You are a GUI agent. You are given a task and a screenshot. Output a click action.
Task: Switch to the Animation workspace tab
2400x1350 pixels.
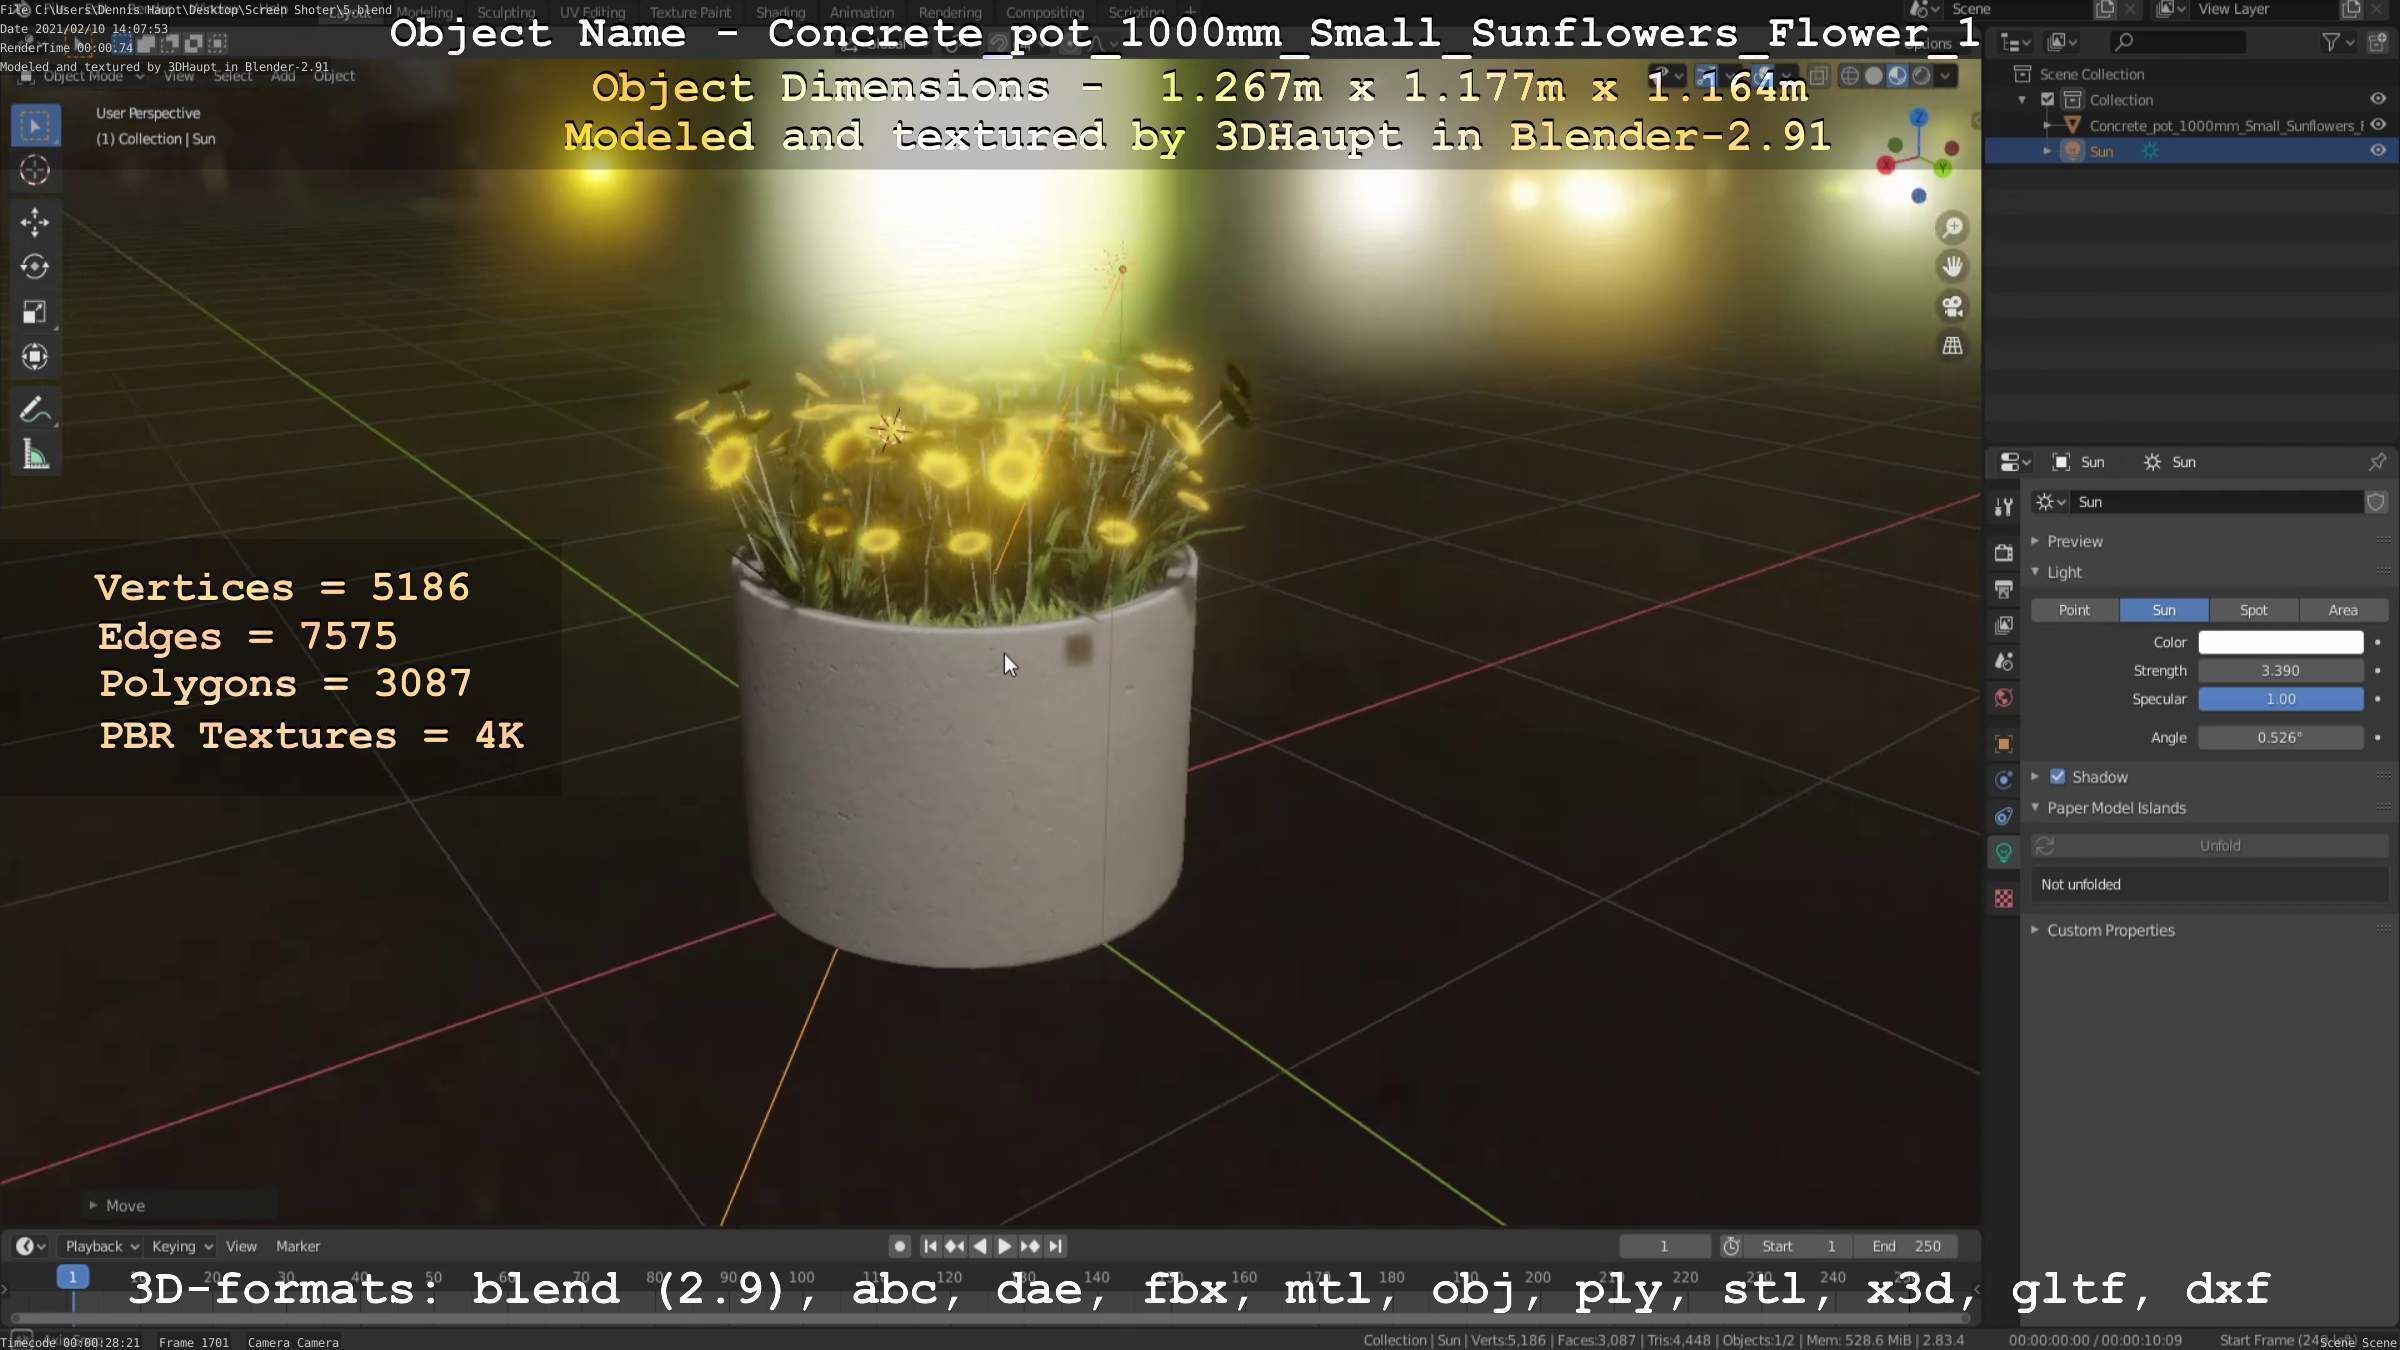862,12
